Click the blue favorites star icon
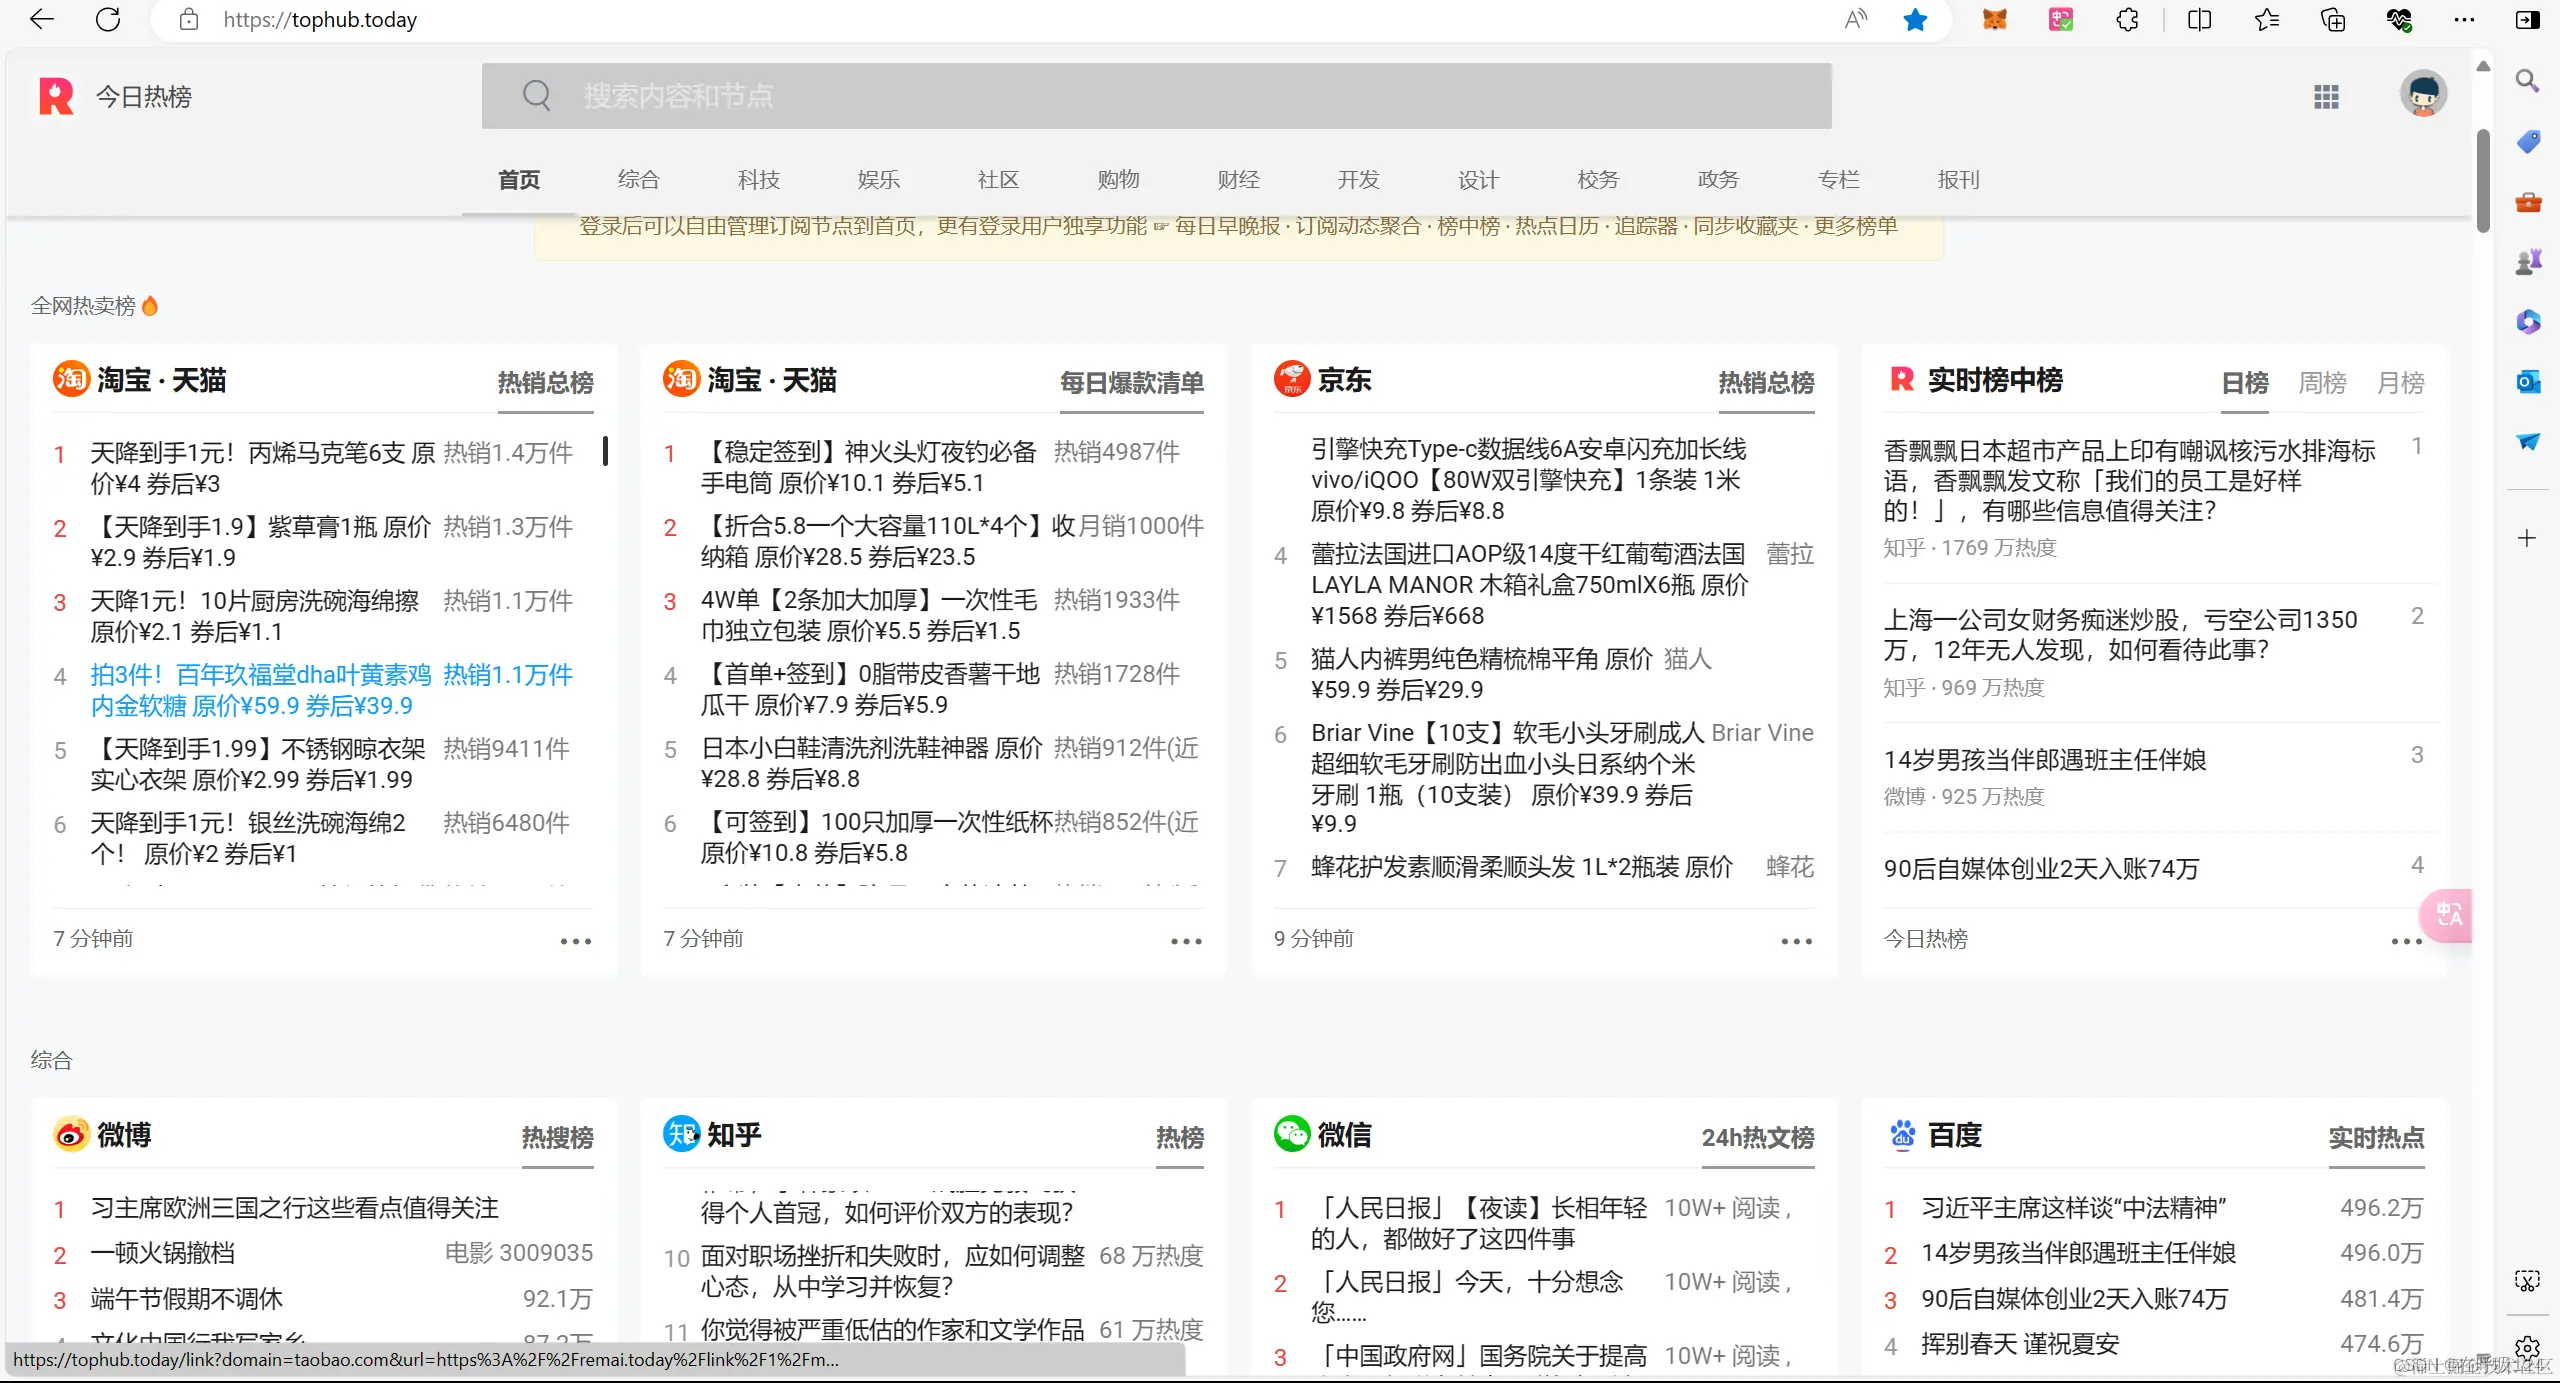Viewport: 2560px width, 1383px height. coord(1915,19)
